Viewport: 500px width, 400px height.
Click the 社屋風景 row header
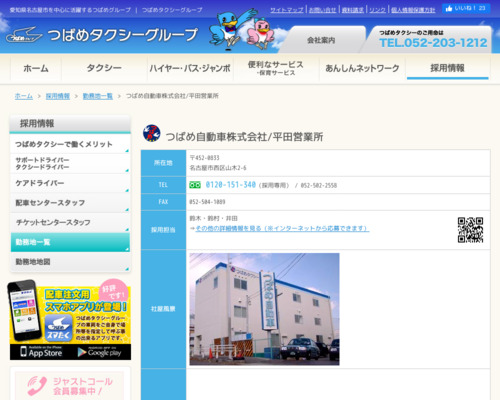tap(163, 309)
